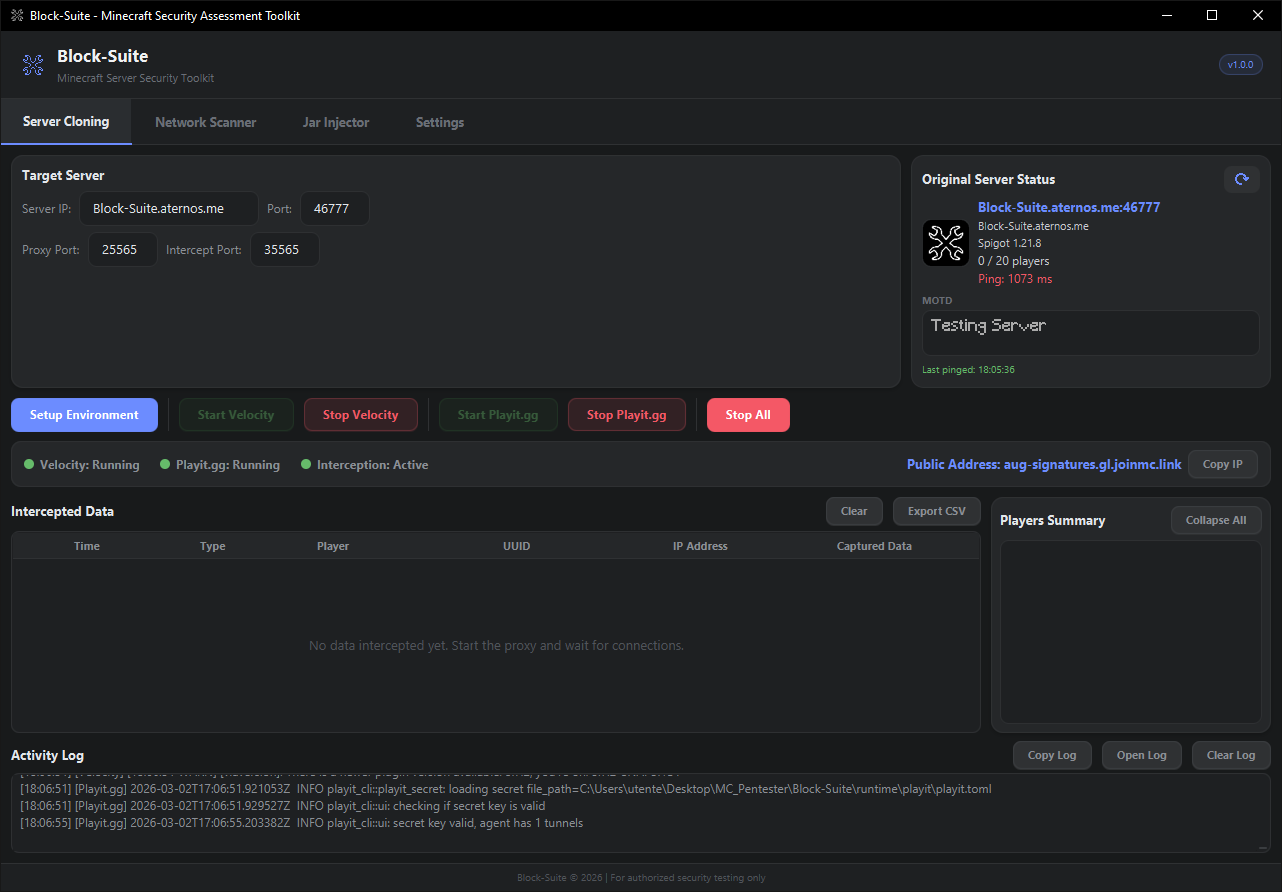
Task: Click the Block-Suite logo in the header
Action: (x=32, y=64)
